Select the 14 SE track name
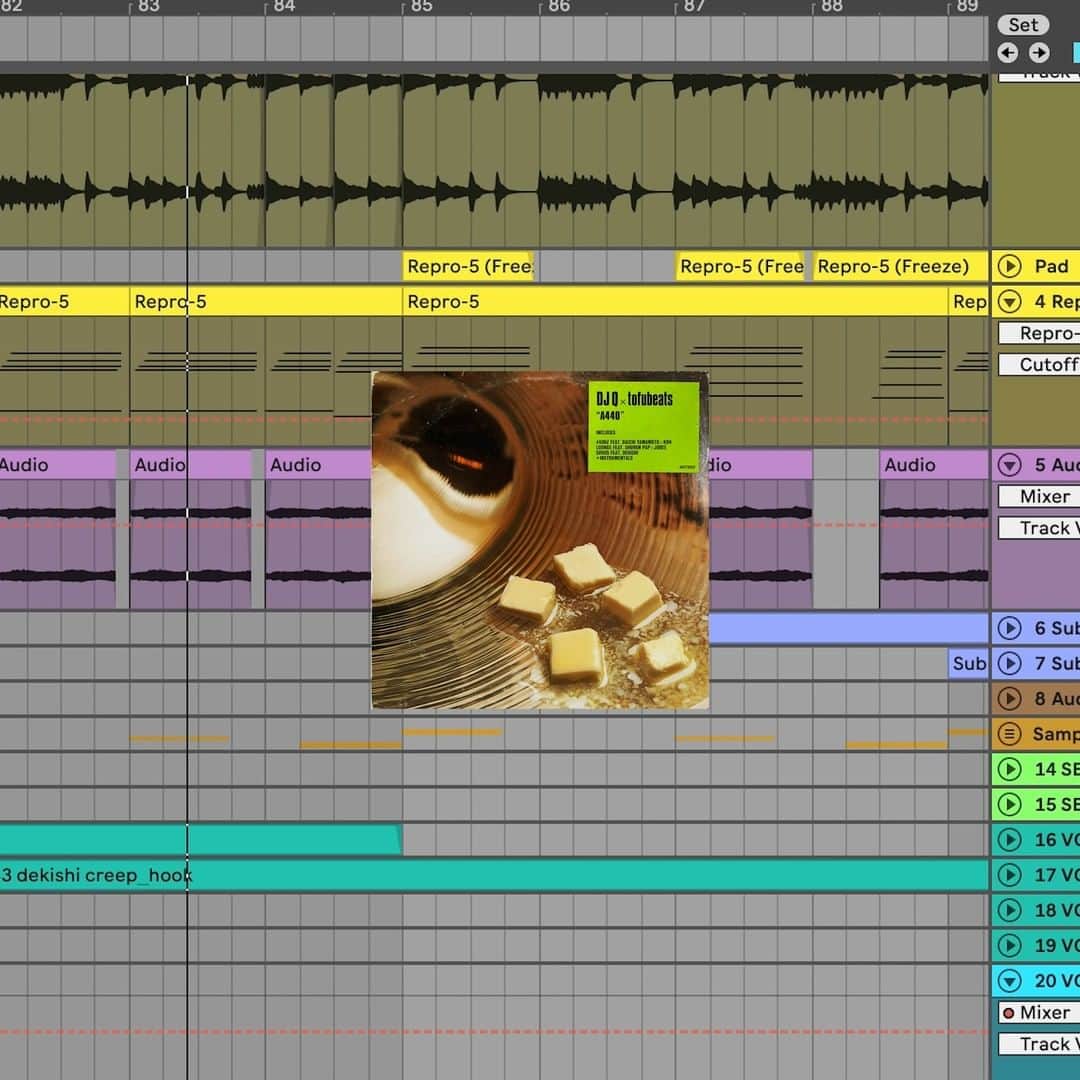 pos(1057,769)
